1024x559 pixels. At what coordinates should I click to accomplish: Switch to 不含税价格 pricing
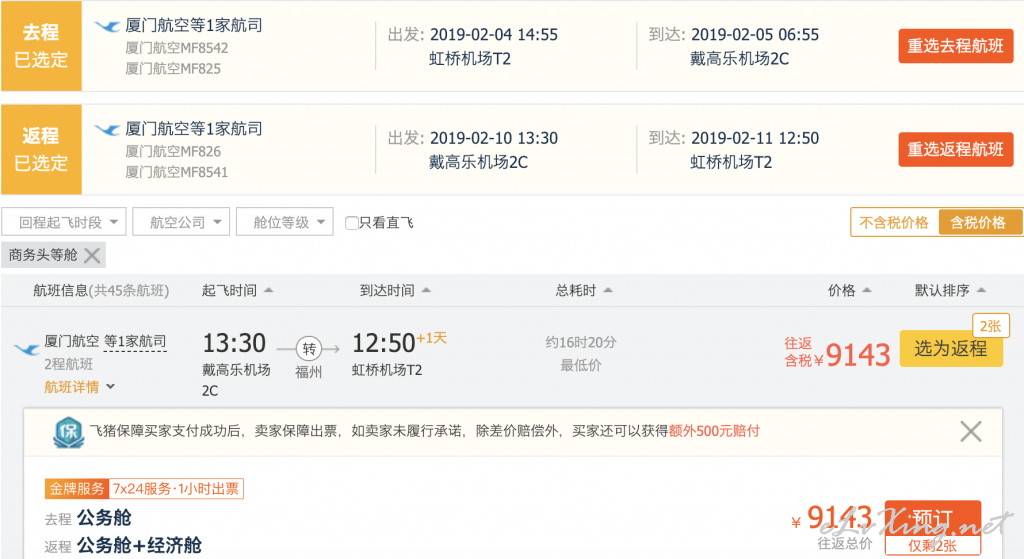[894, 223]
